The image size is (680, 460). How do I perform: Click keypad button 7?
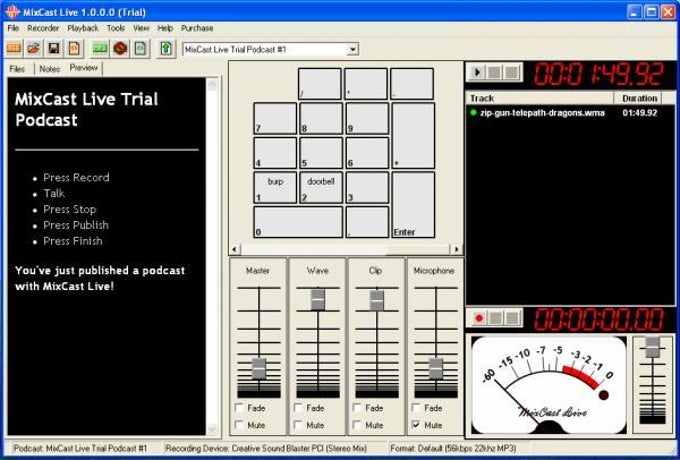(275, 118)
